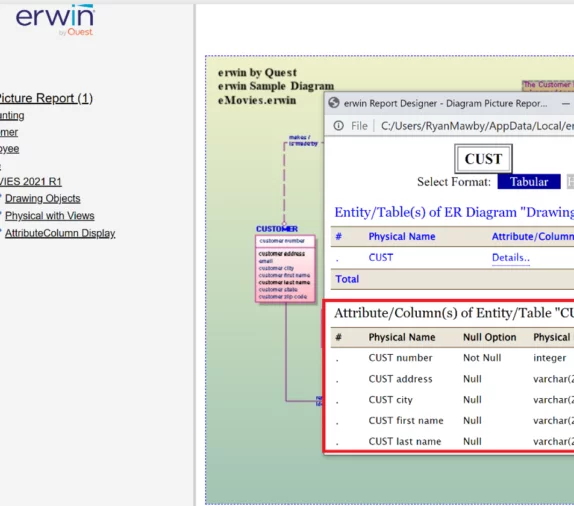The width and height of the screenshot is (574, 506).
Task: Open the MOVIES 2021 R1 link
Action: click(30, 182)
